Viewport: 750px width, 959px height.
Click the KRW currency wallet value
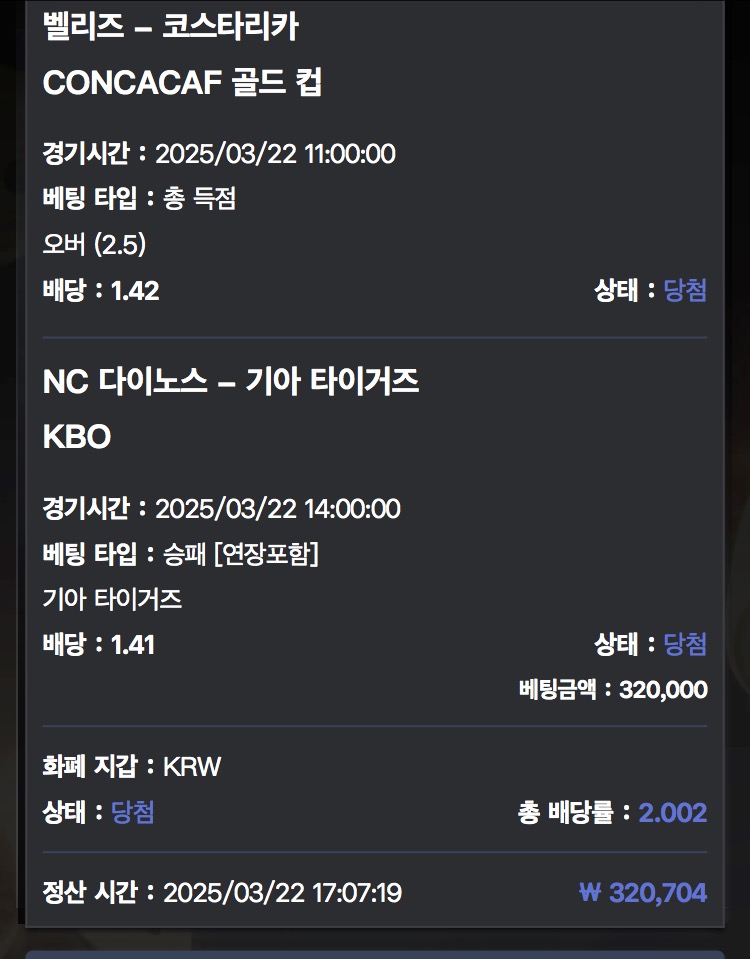(192, 767)
